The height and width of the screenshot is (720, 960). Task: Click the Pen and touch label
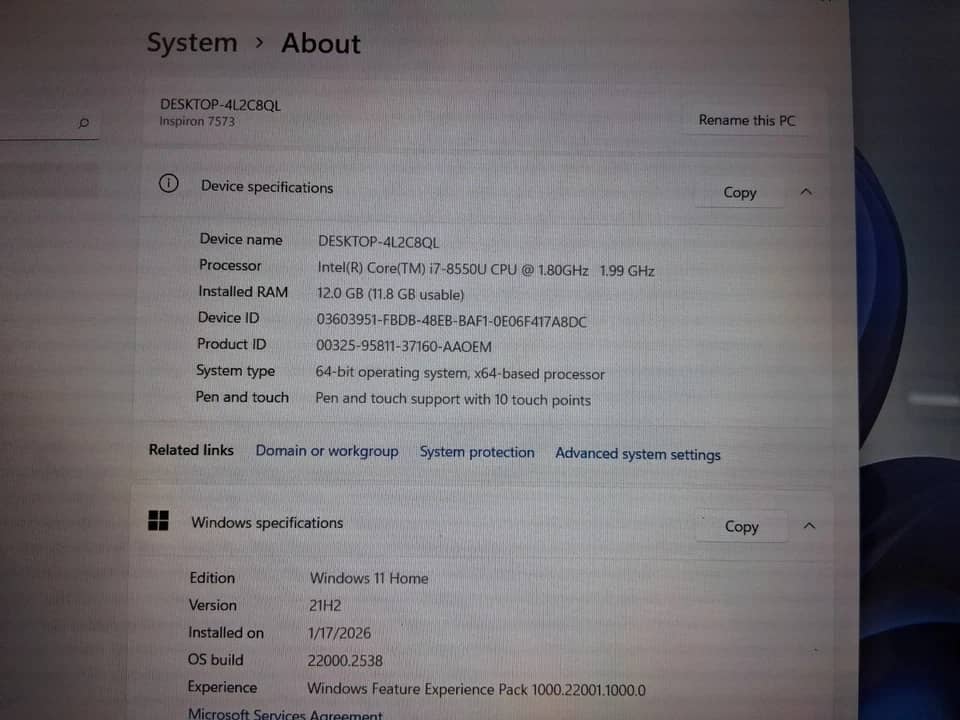(242, 397)
